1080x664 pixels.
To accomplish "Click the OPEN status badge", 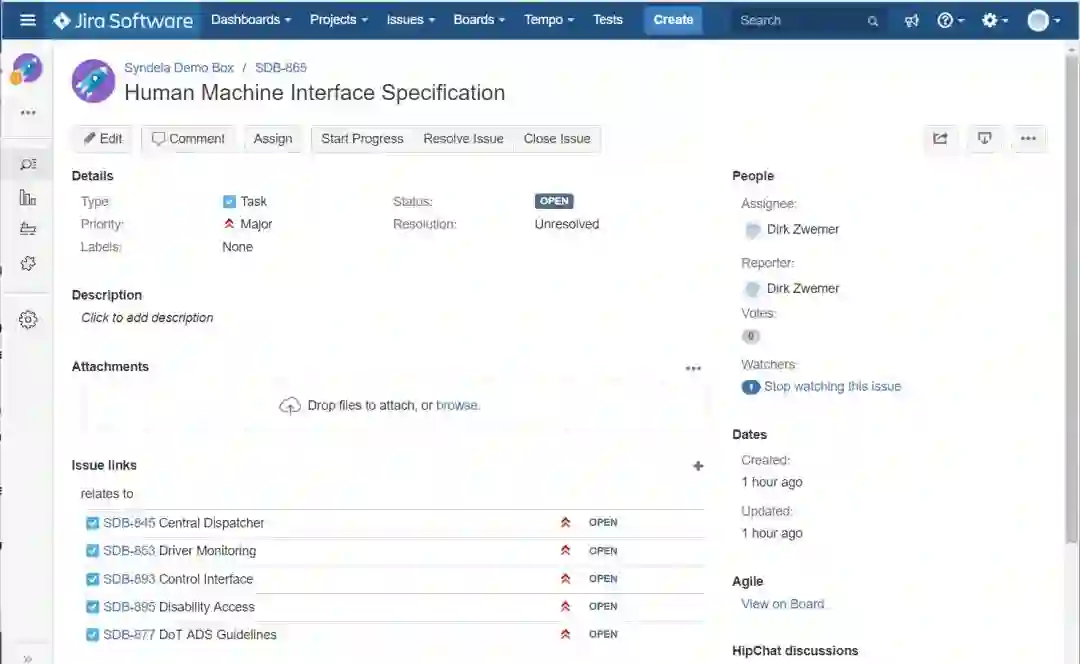I will (554, 201).
